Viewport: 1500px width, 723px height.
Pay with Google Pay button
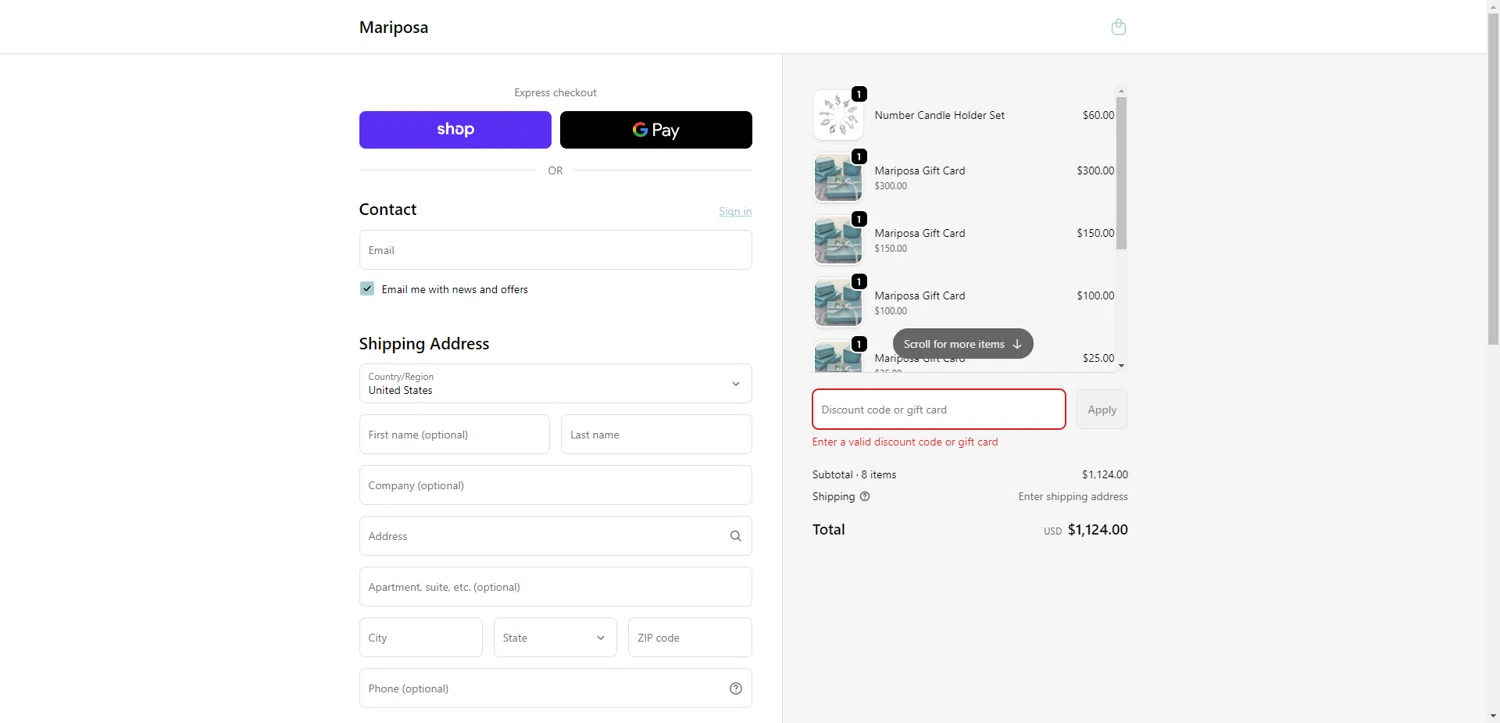pyautogui.click(x=656, y=130)
